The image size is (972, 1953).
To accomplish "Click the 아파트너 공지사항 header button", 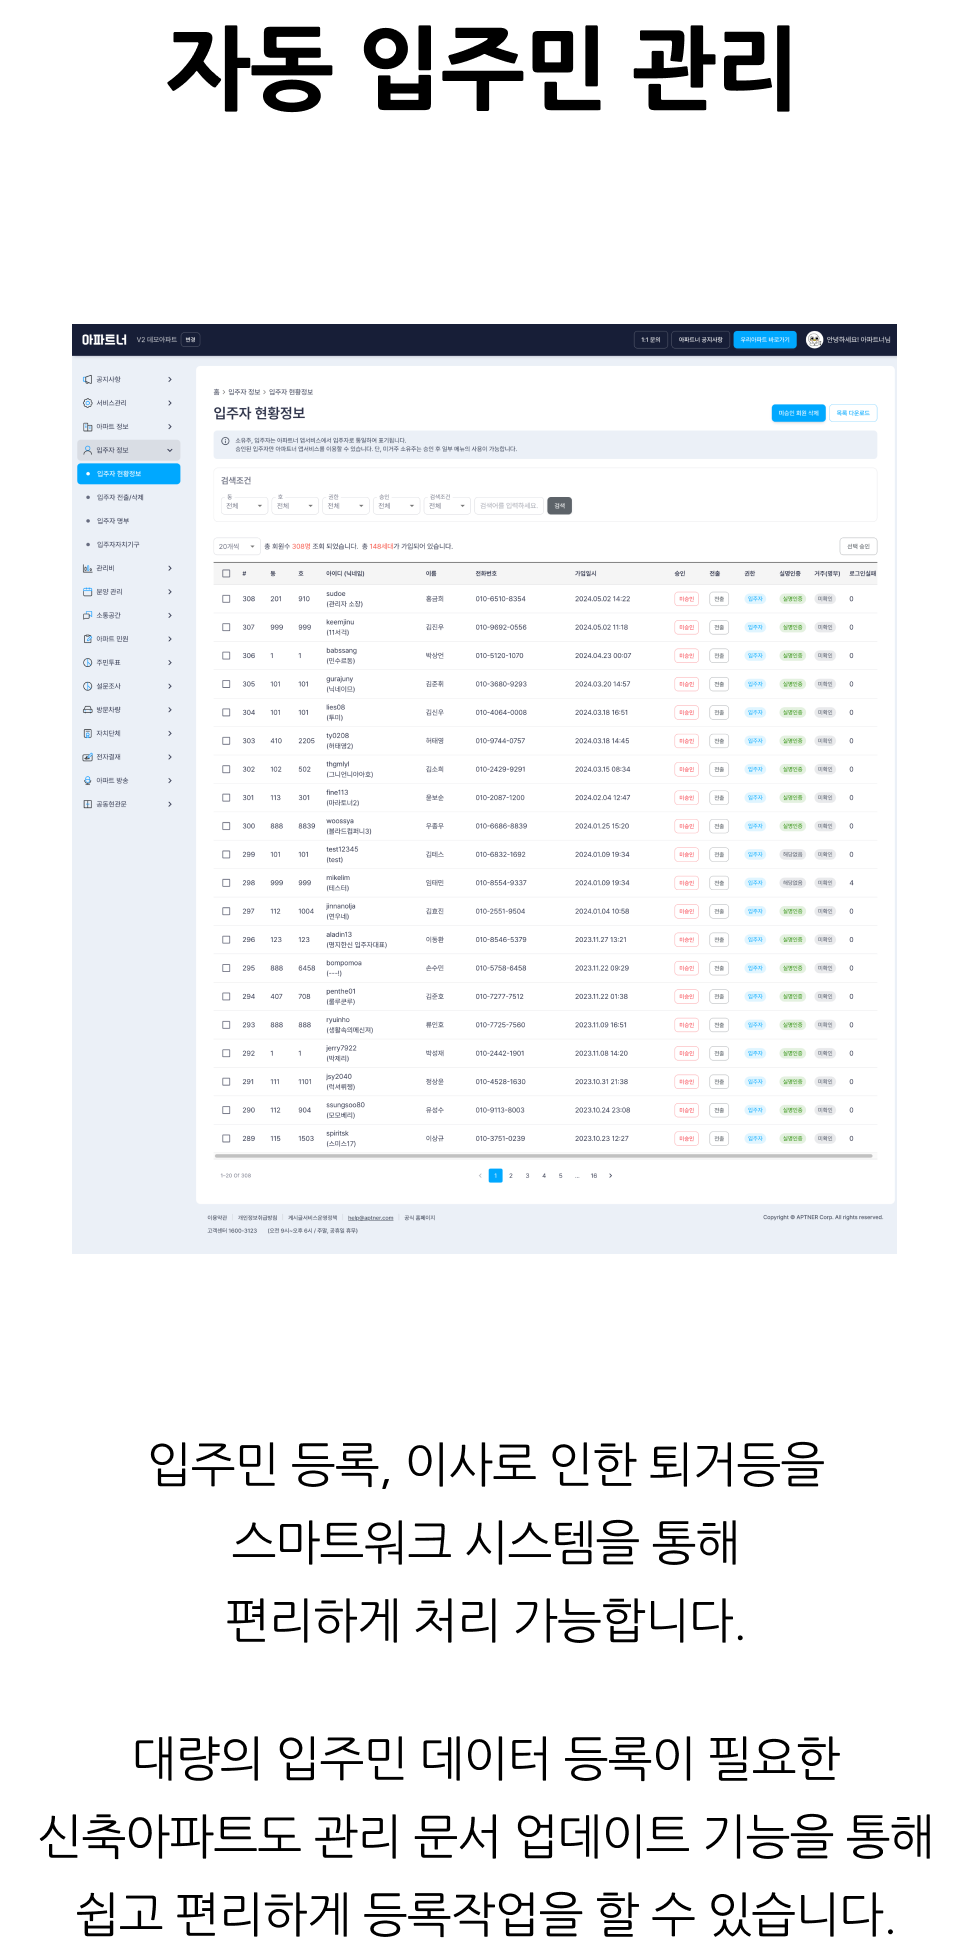I will pos(700,340).
